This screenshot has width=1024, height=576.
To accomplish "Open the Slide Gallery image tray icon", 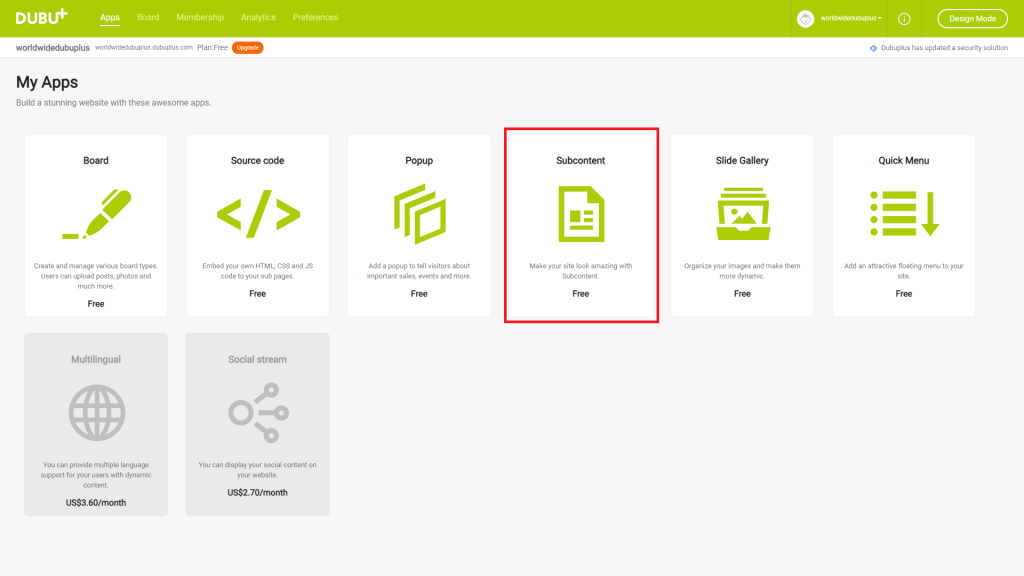I will click(743, 214).
